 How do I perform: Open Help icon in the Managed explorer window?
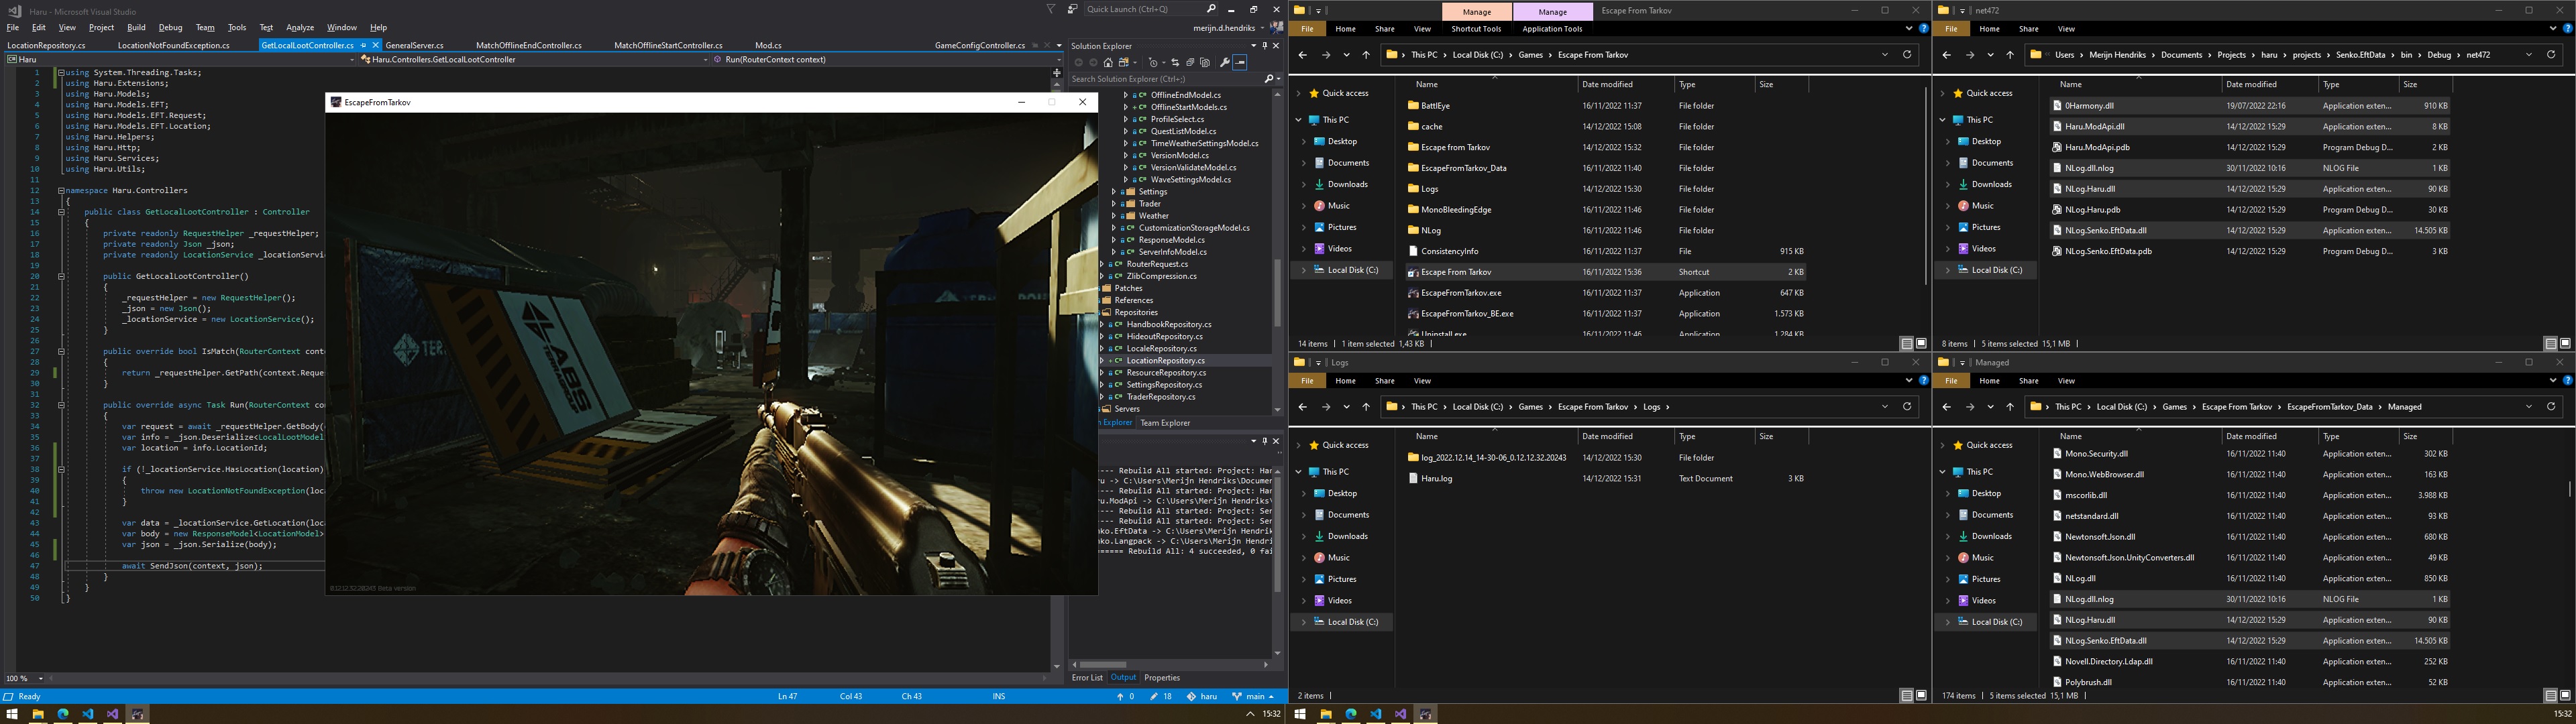tap(2568, 381)
